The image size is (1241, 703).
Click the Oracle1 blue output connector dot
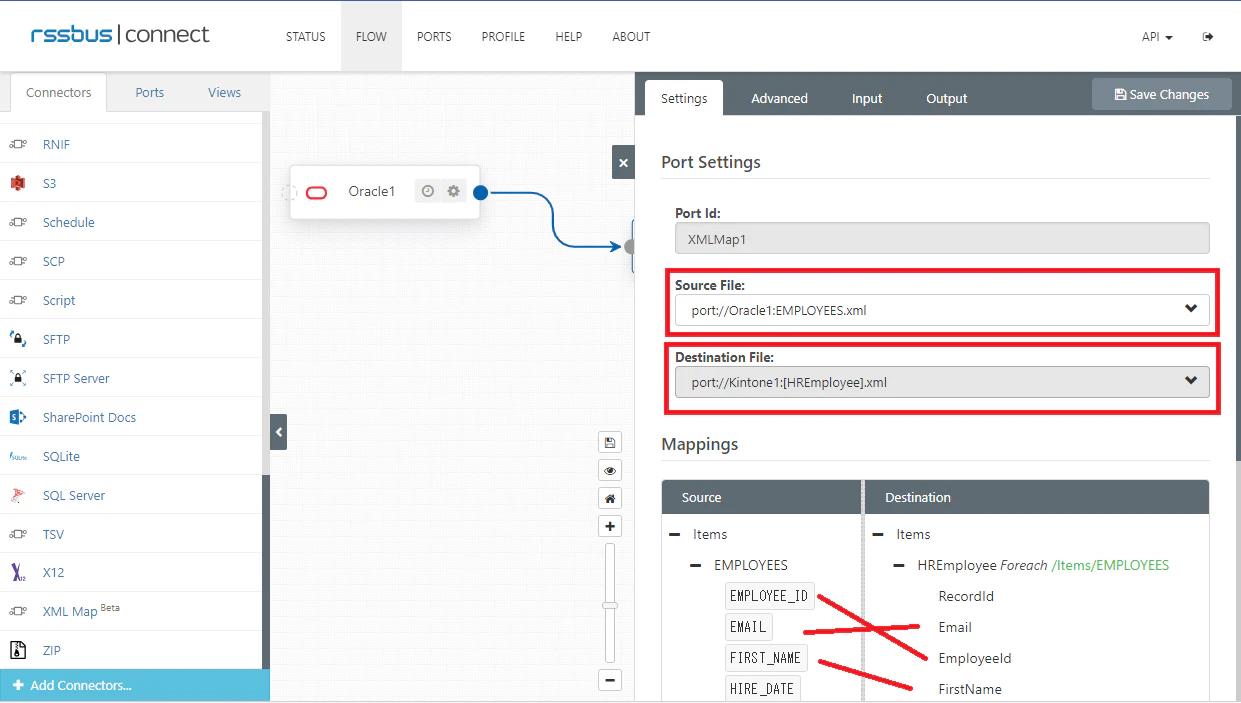coord(480,192)
